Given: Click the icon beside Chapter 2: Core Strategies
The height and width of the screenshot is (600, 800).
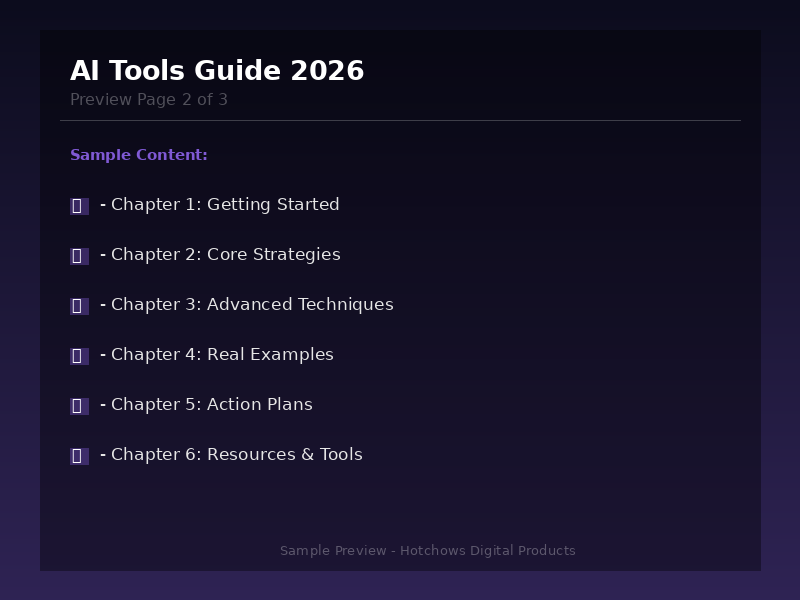Looking at the screenshot, I should (79, 256).
